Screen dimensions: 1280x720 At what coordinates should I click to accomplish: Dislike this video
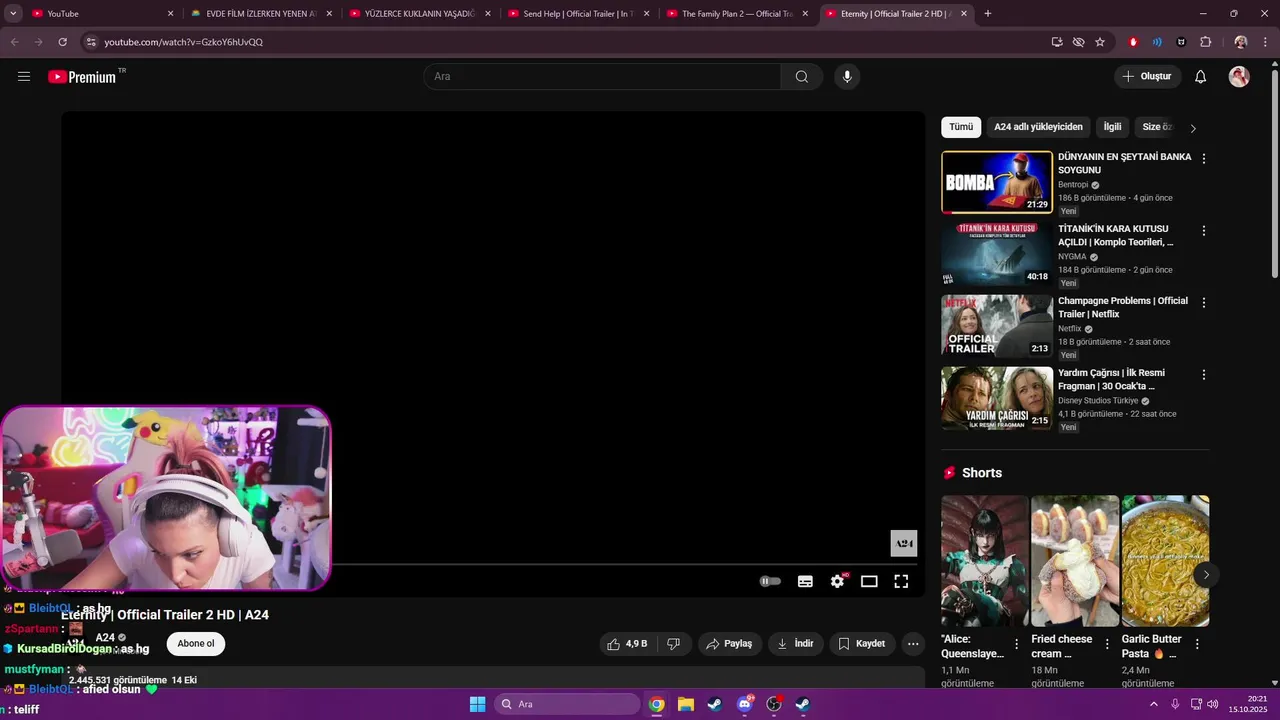(x=674, y=644)
